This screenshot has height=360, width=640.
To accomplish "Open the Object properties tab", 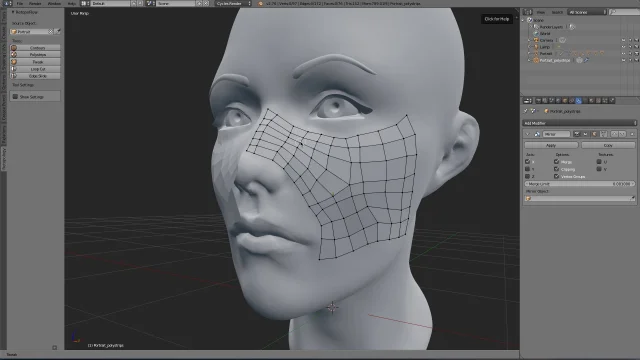I will pyautogui.click(x=565, y=100).
